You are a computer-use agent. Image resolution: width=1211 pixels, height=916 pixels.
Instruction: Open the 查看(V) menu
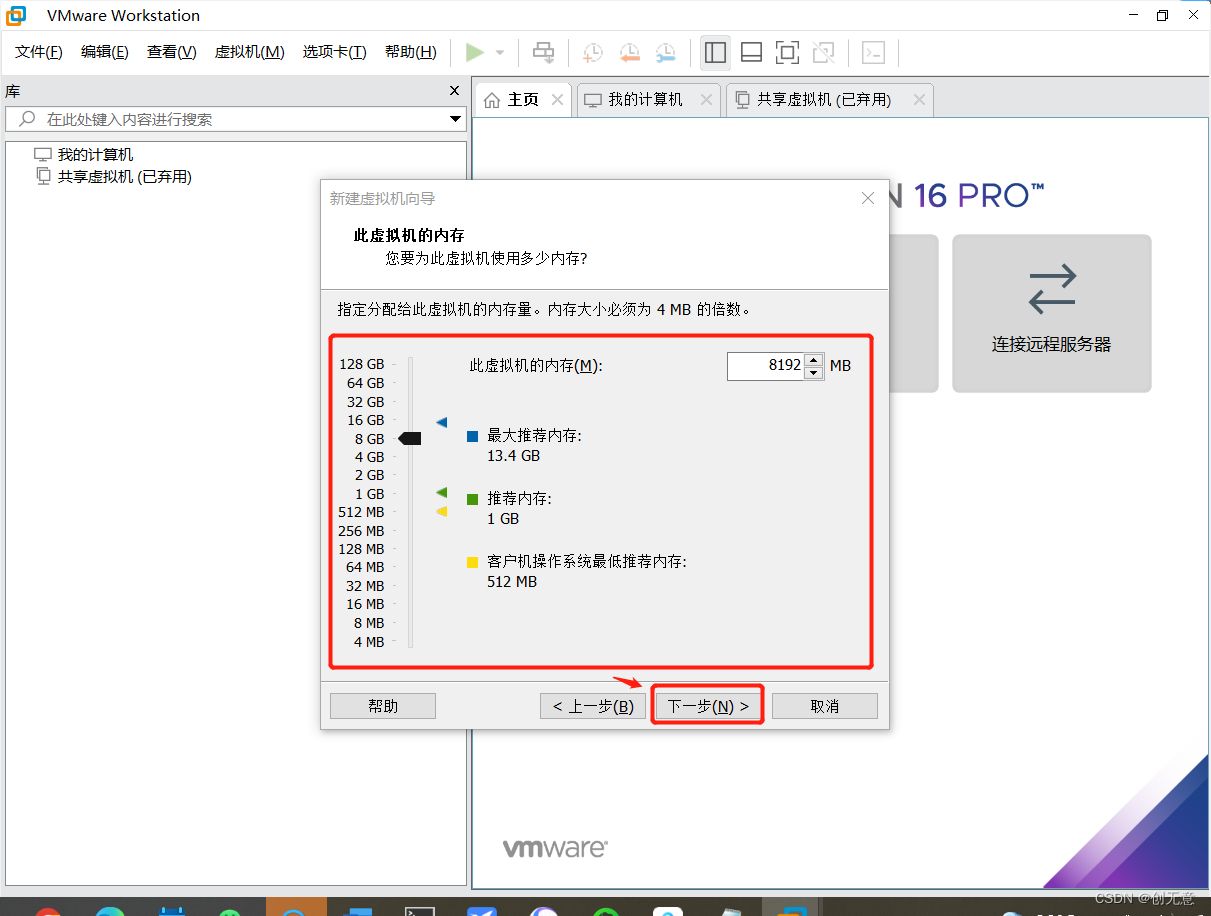click(172, 52)
